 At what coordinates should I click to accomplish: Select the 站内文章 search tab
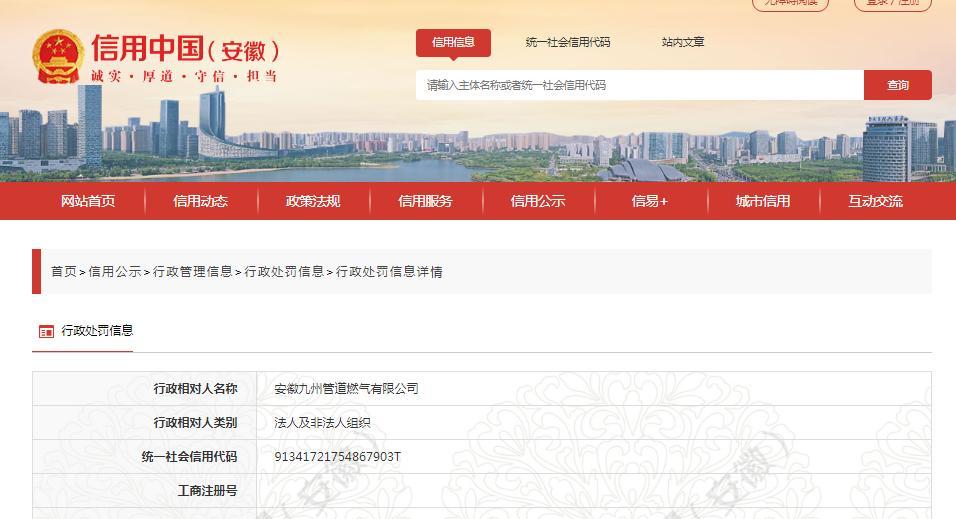point(683,42)
